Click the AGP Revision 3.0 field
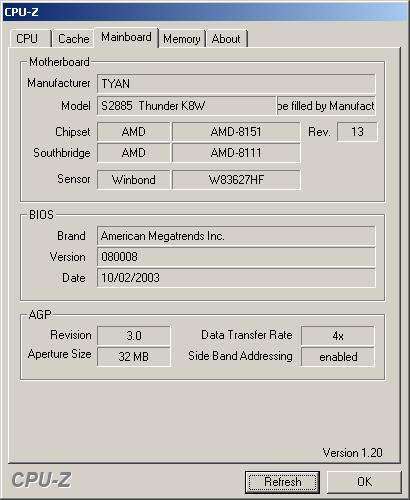410x500 pixels. 134,336
